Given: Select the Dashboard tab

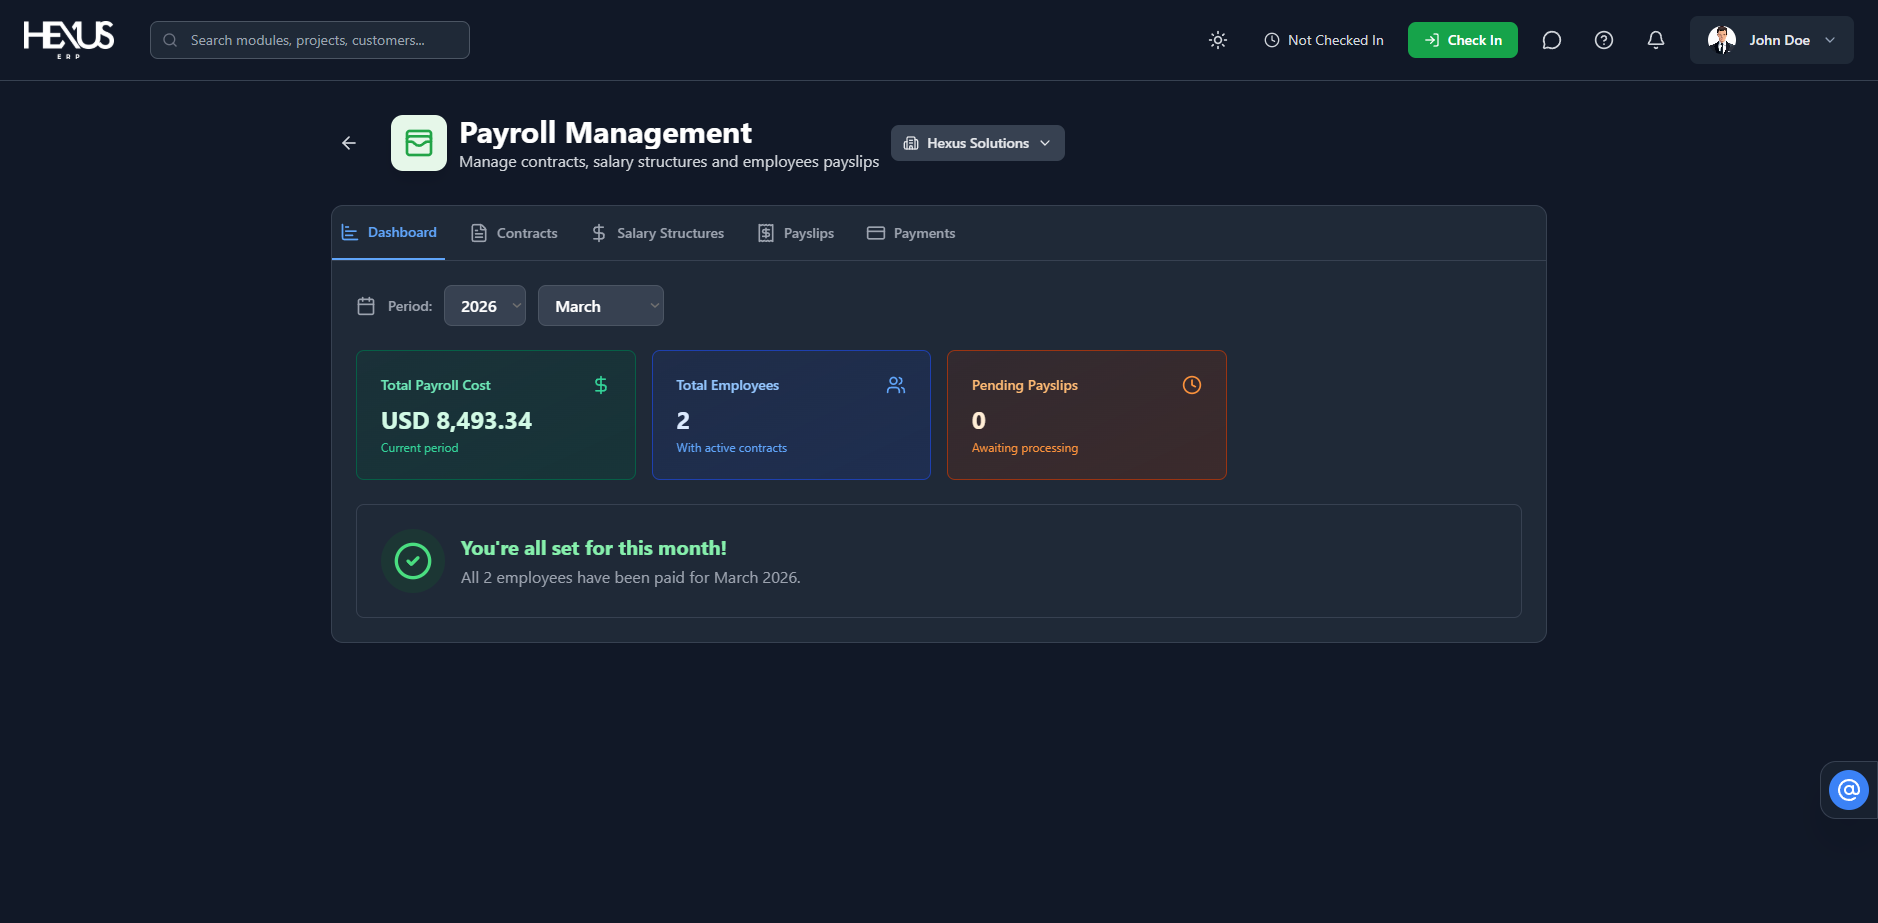Looking at the screenshot, I should 389,233.
